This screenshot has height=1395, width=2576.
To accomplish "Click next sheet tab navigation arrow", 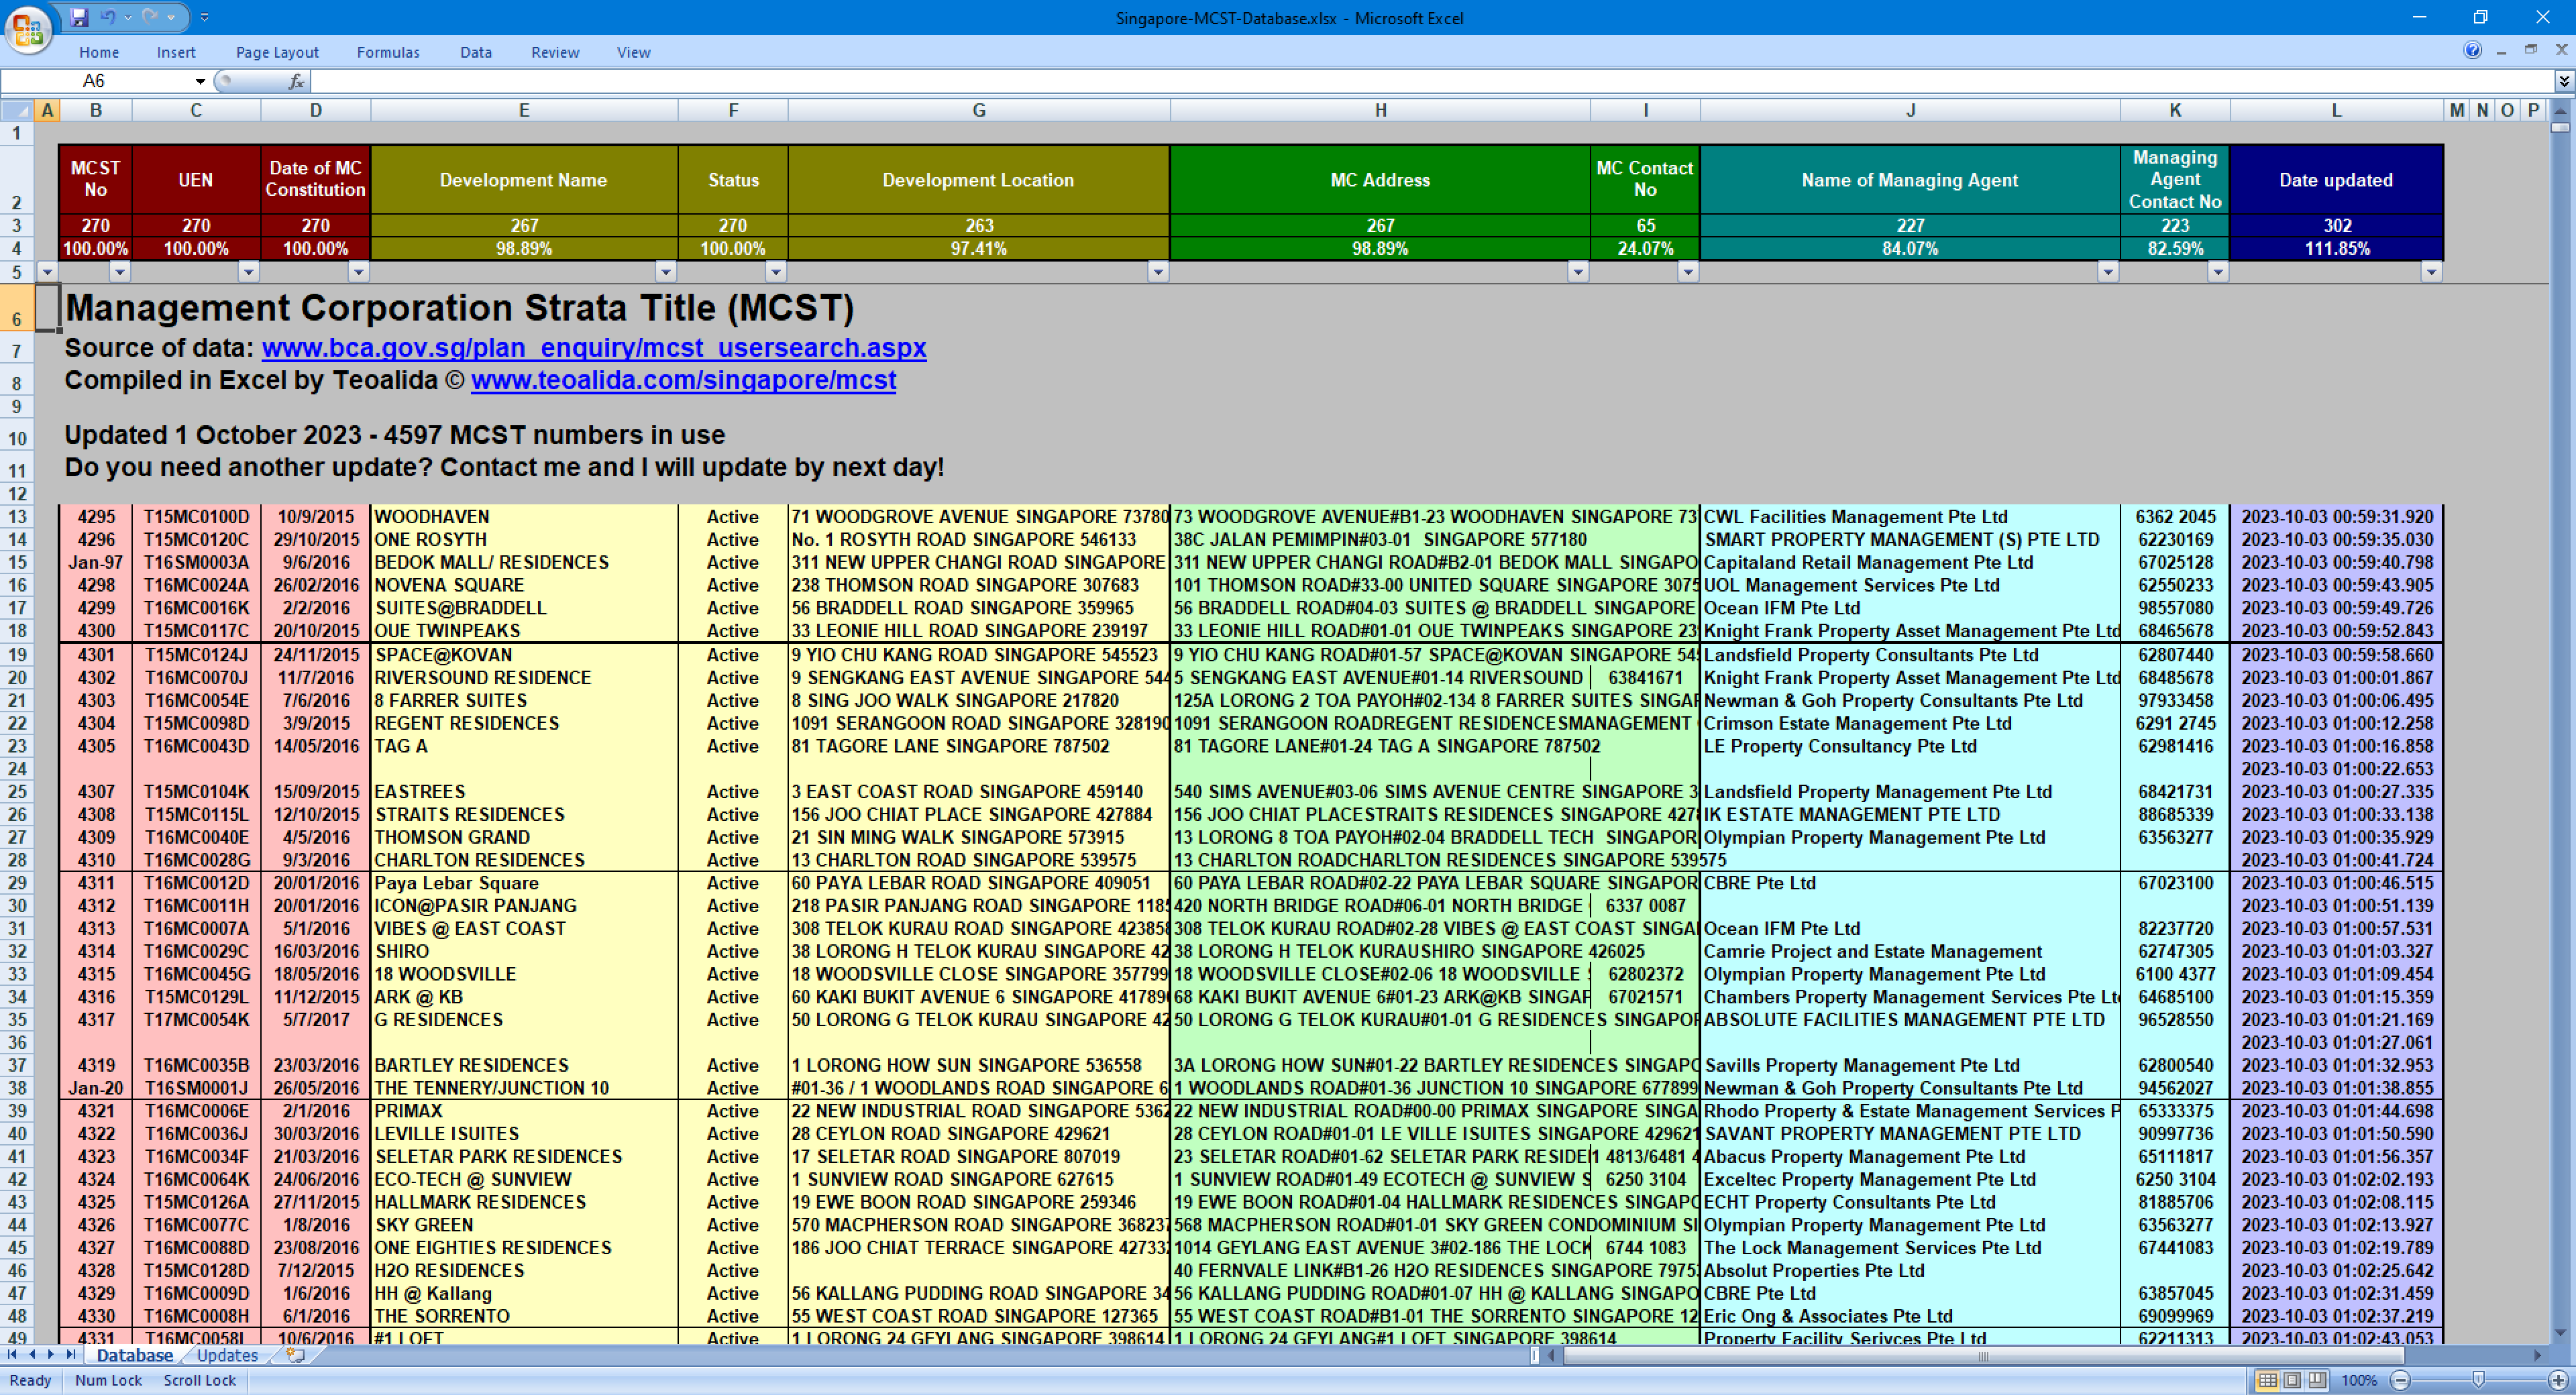I will tap(51, 1354).
